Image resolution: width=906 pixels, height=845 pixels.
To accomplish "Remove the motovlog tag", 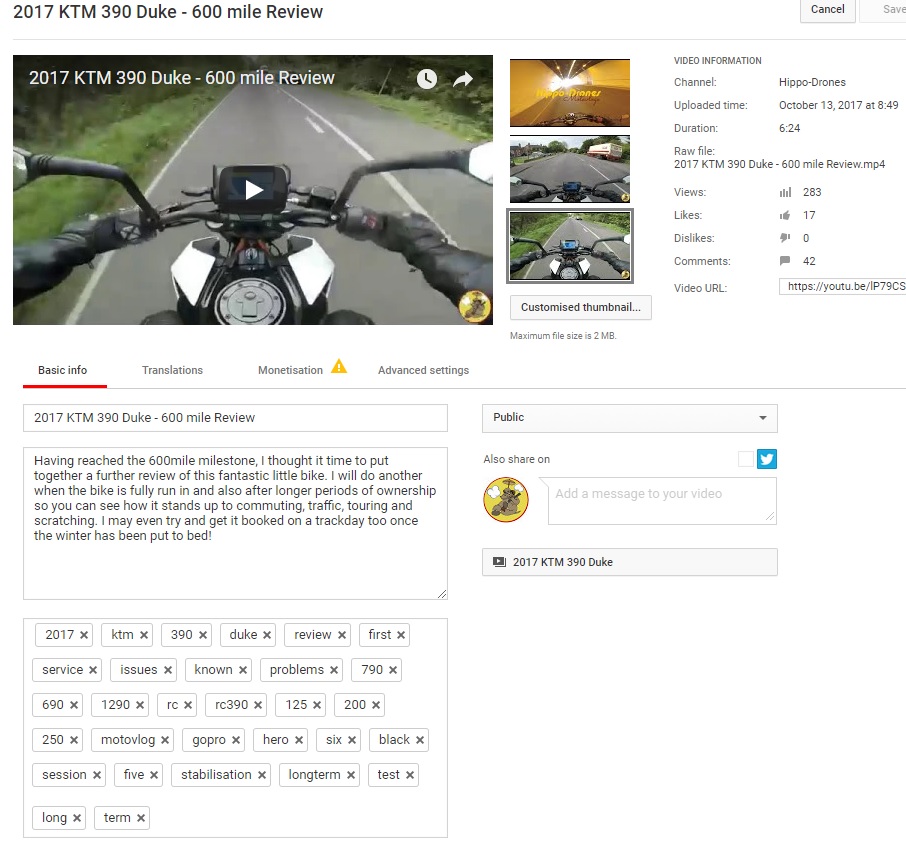I will pos(165,740).
